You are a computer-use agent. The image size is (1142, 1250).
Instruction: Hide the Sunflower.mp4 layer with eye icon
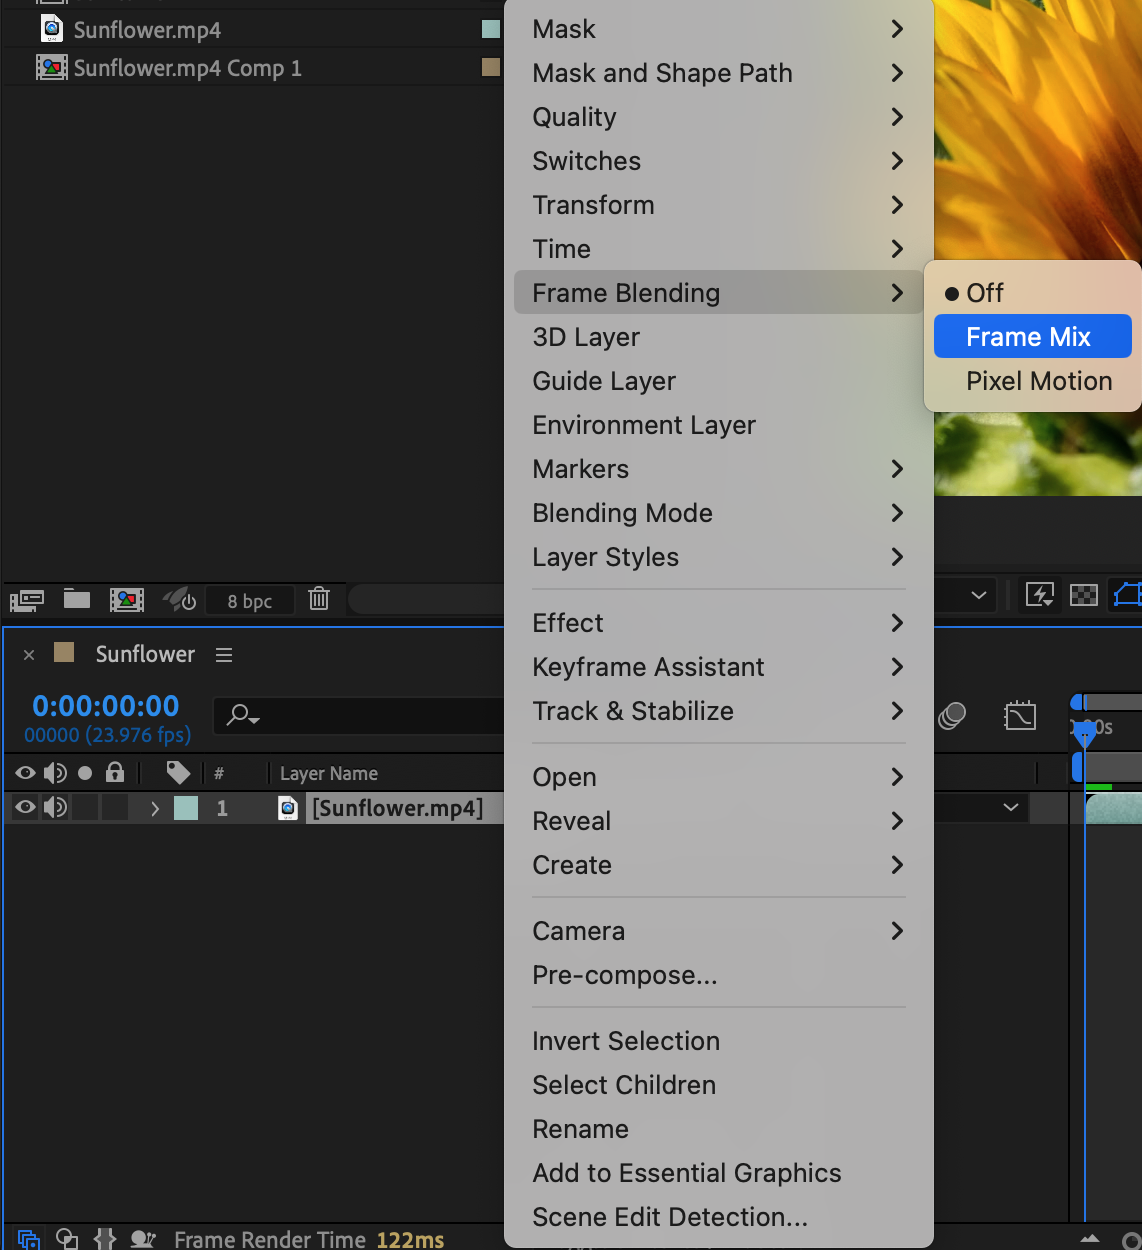pos(26,808)
